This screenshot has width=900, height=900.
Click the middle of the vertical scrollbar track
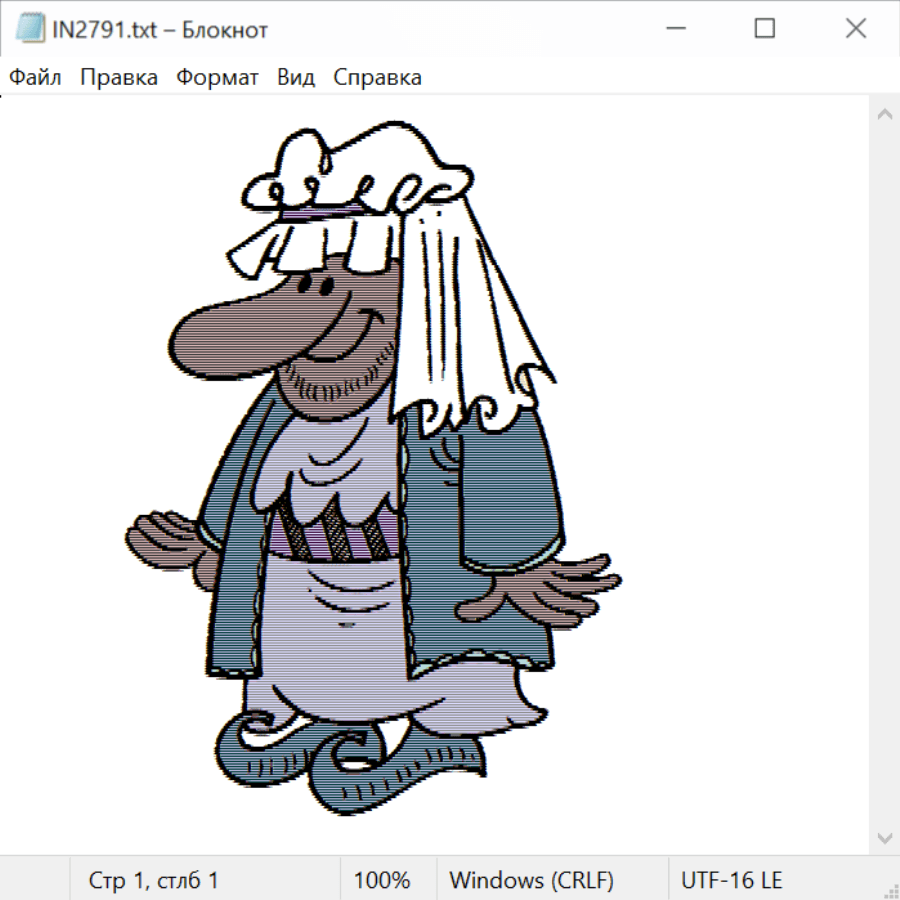[884, 476]
